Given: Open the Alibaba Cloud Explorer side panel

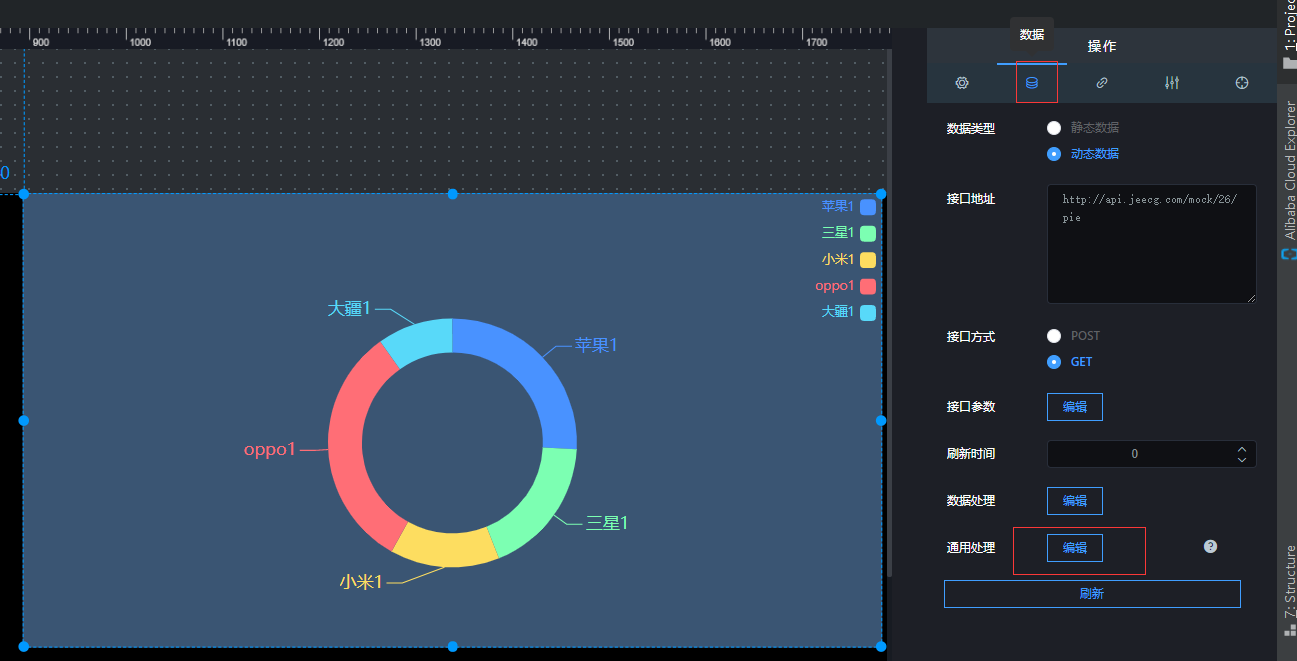Looking at the screenshot, I should coord(1289,178).
